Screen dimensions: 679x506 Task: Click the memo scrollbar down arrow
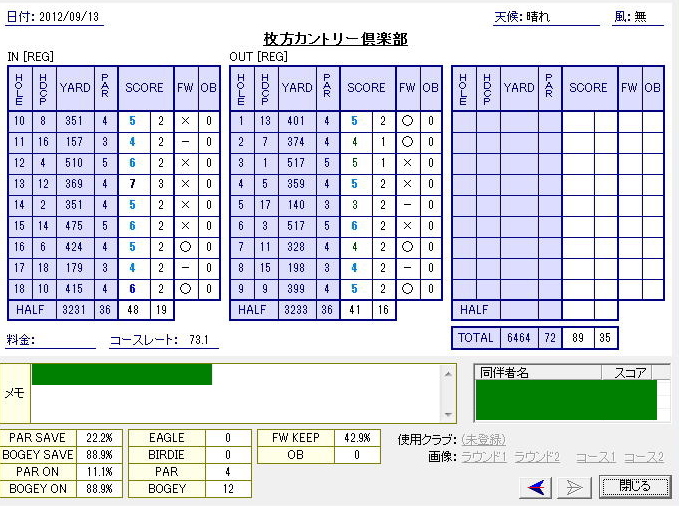pyautogui.click(x=448, y=415)
